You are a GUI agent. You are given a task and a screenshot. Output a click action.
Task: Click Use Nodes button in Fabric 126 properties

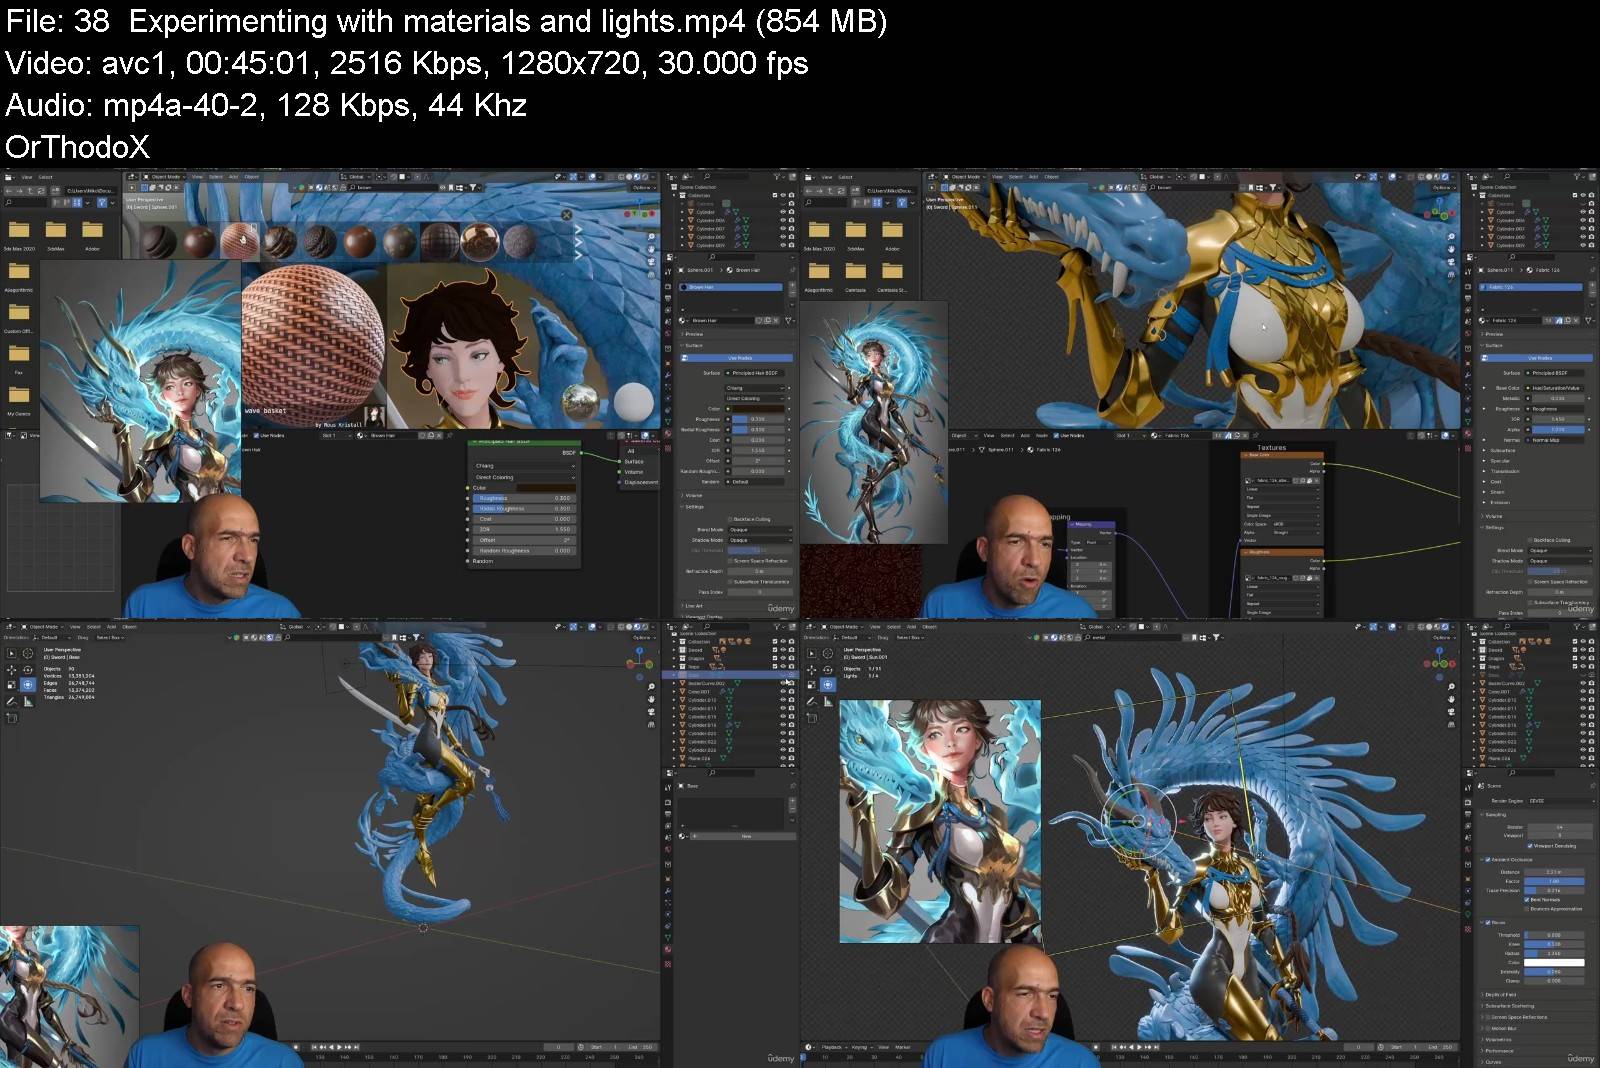(1539, 357)
